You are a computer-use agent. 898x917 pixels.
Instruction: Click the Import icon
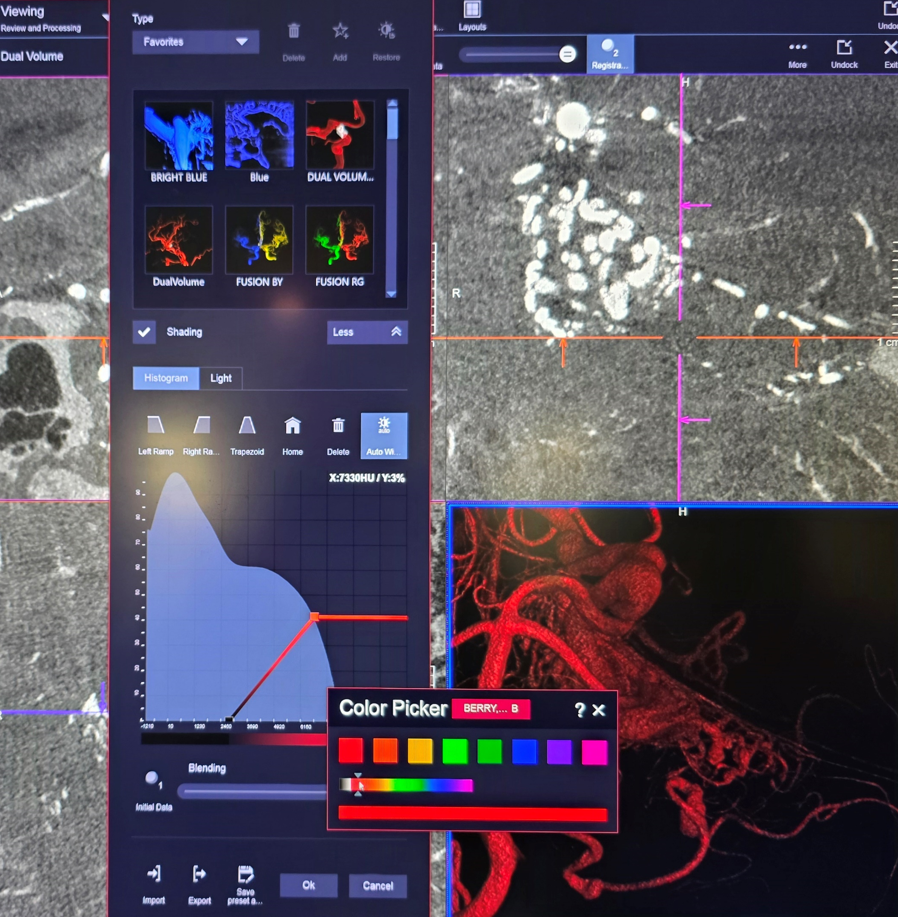tap(153, 876)
